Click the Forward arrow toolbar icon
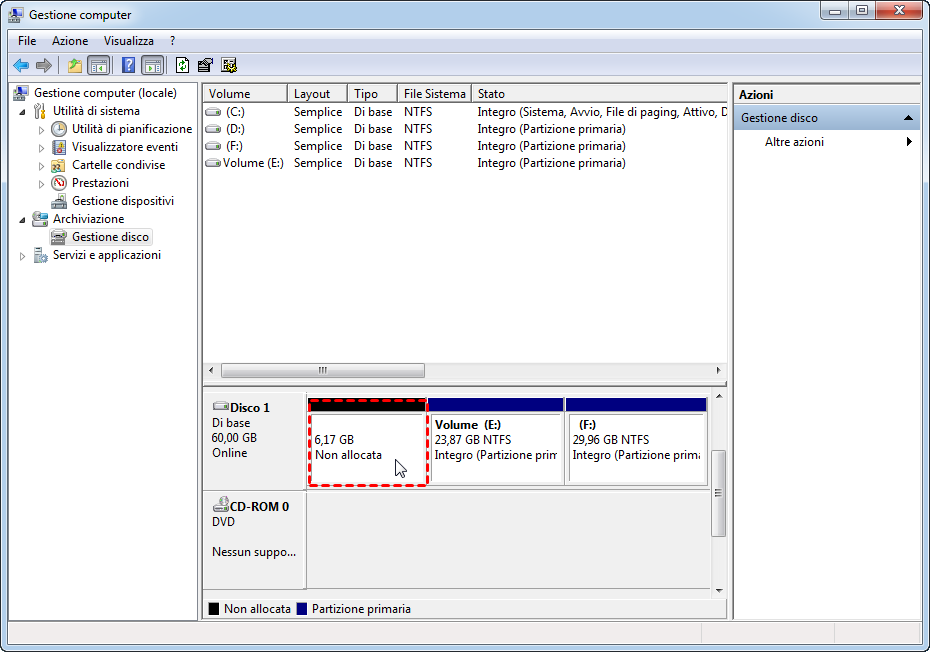This screenshot has height=652, width=930. coord(44,65)
